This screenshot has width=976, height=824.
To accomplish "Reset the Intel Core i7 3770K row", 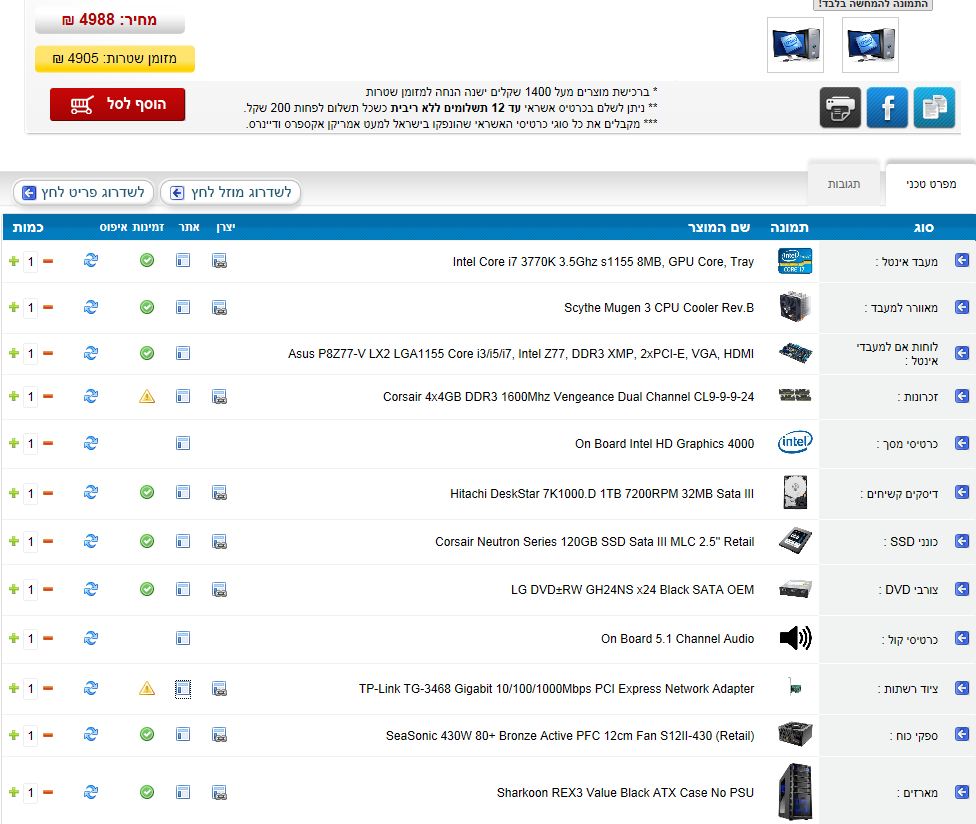I will point(91,261).
